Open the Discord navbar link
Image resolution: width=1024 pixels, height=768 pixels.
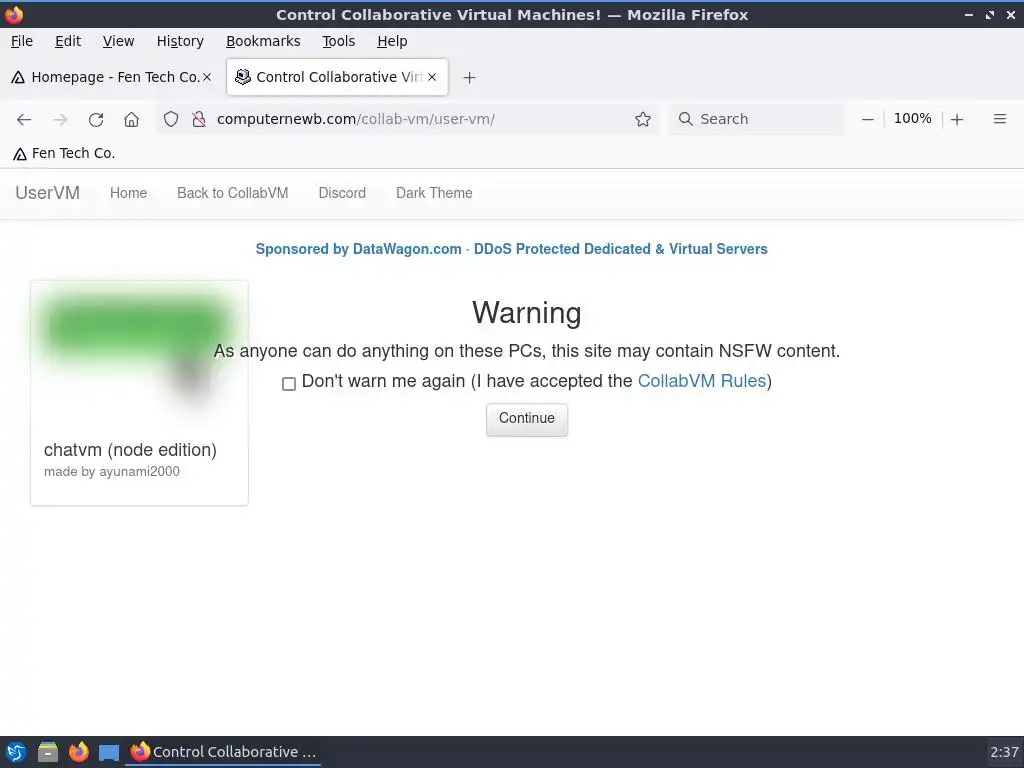pos(342,193)
